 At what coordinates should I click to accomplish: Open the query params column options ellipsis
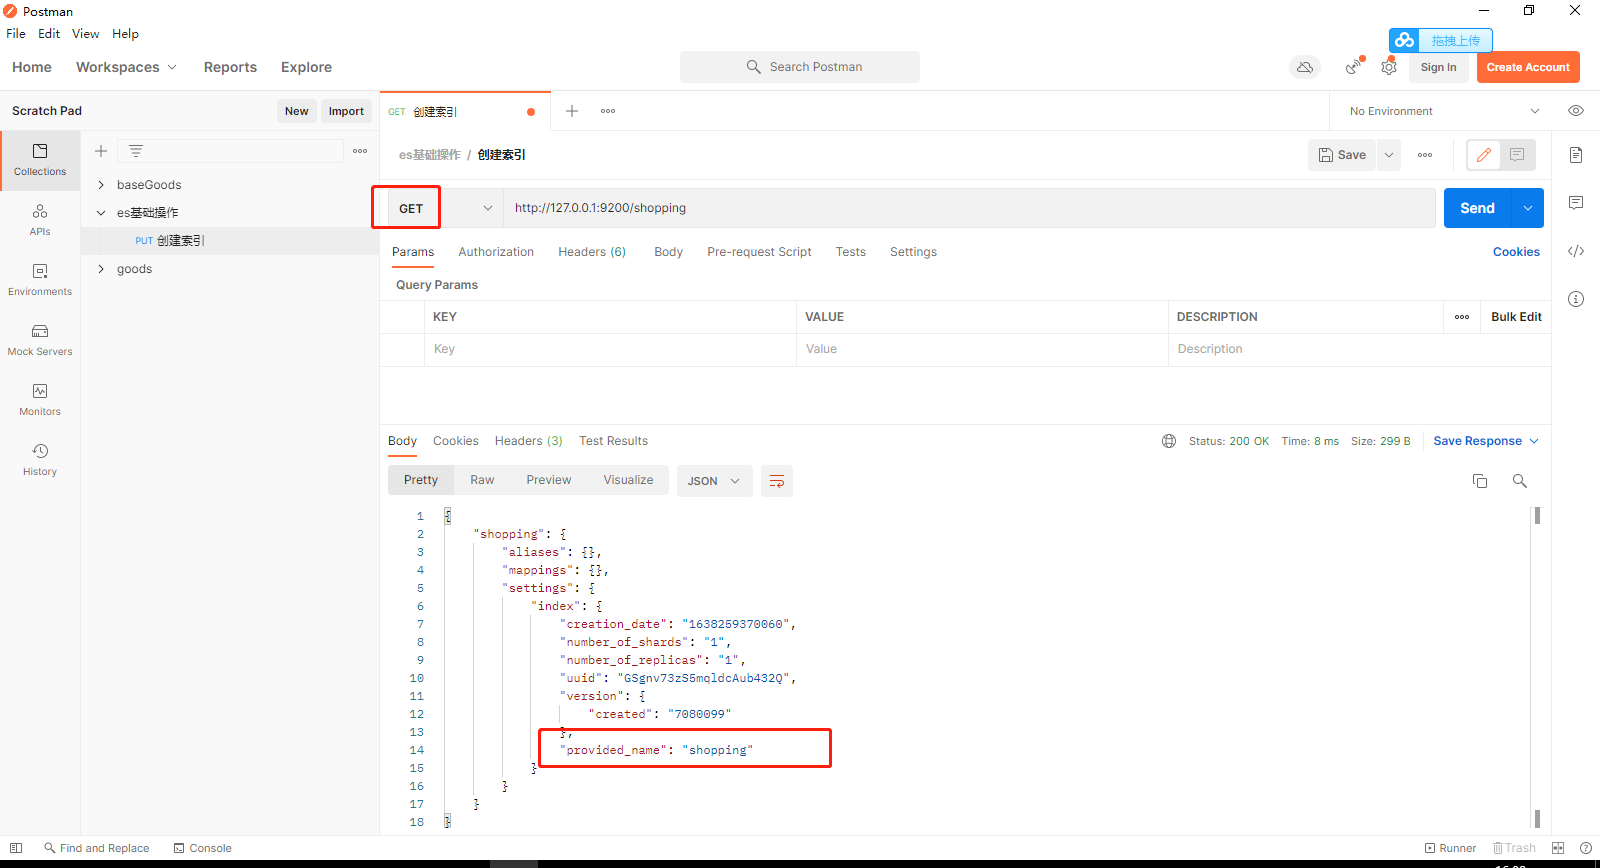tap(1462, 317)
